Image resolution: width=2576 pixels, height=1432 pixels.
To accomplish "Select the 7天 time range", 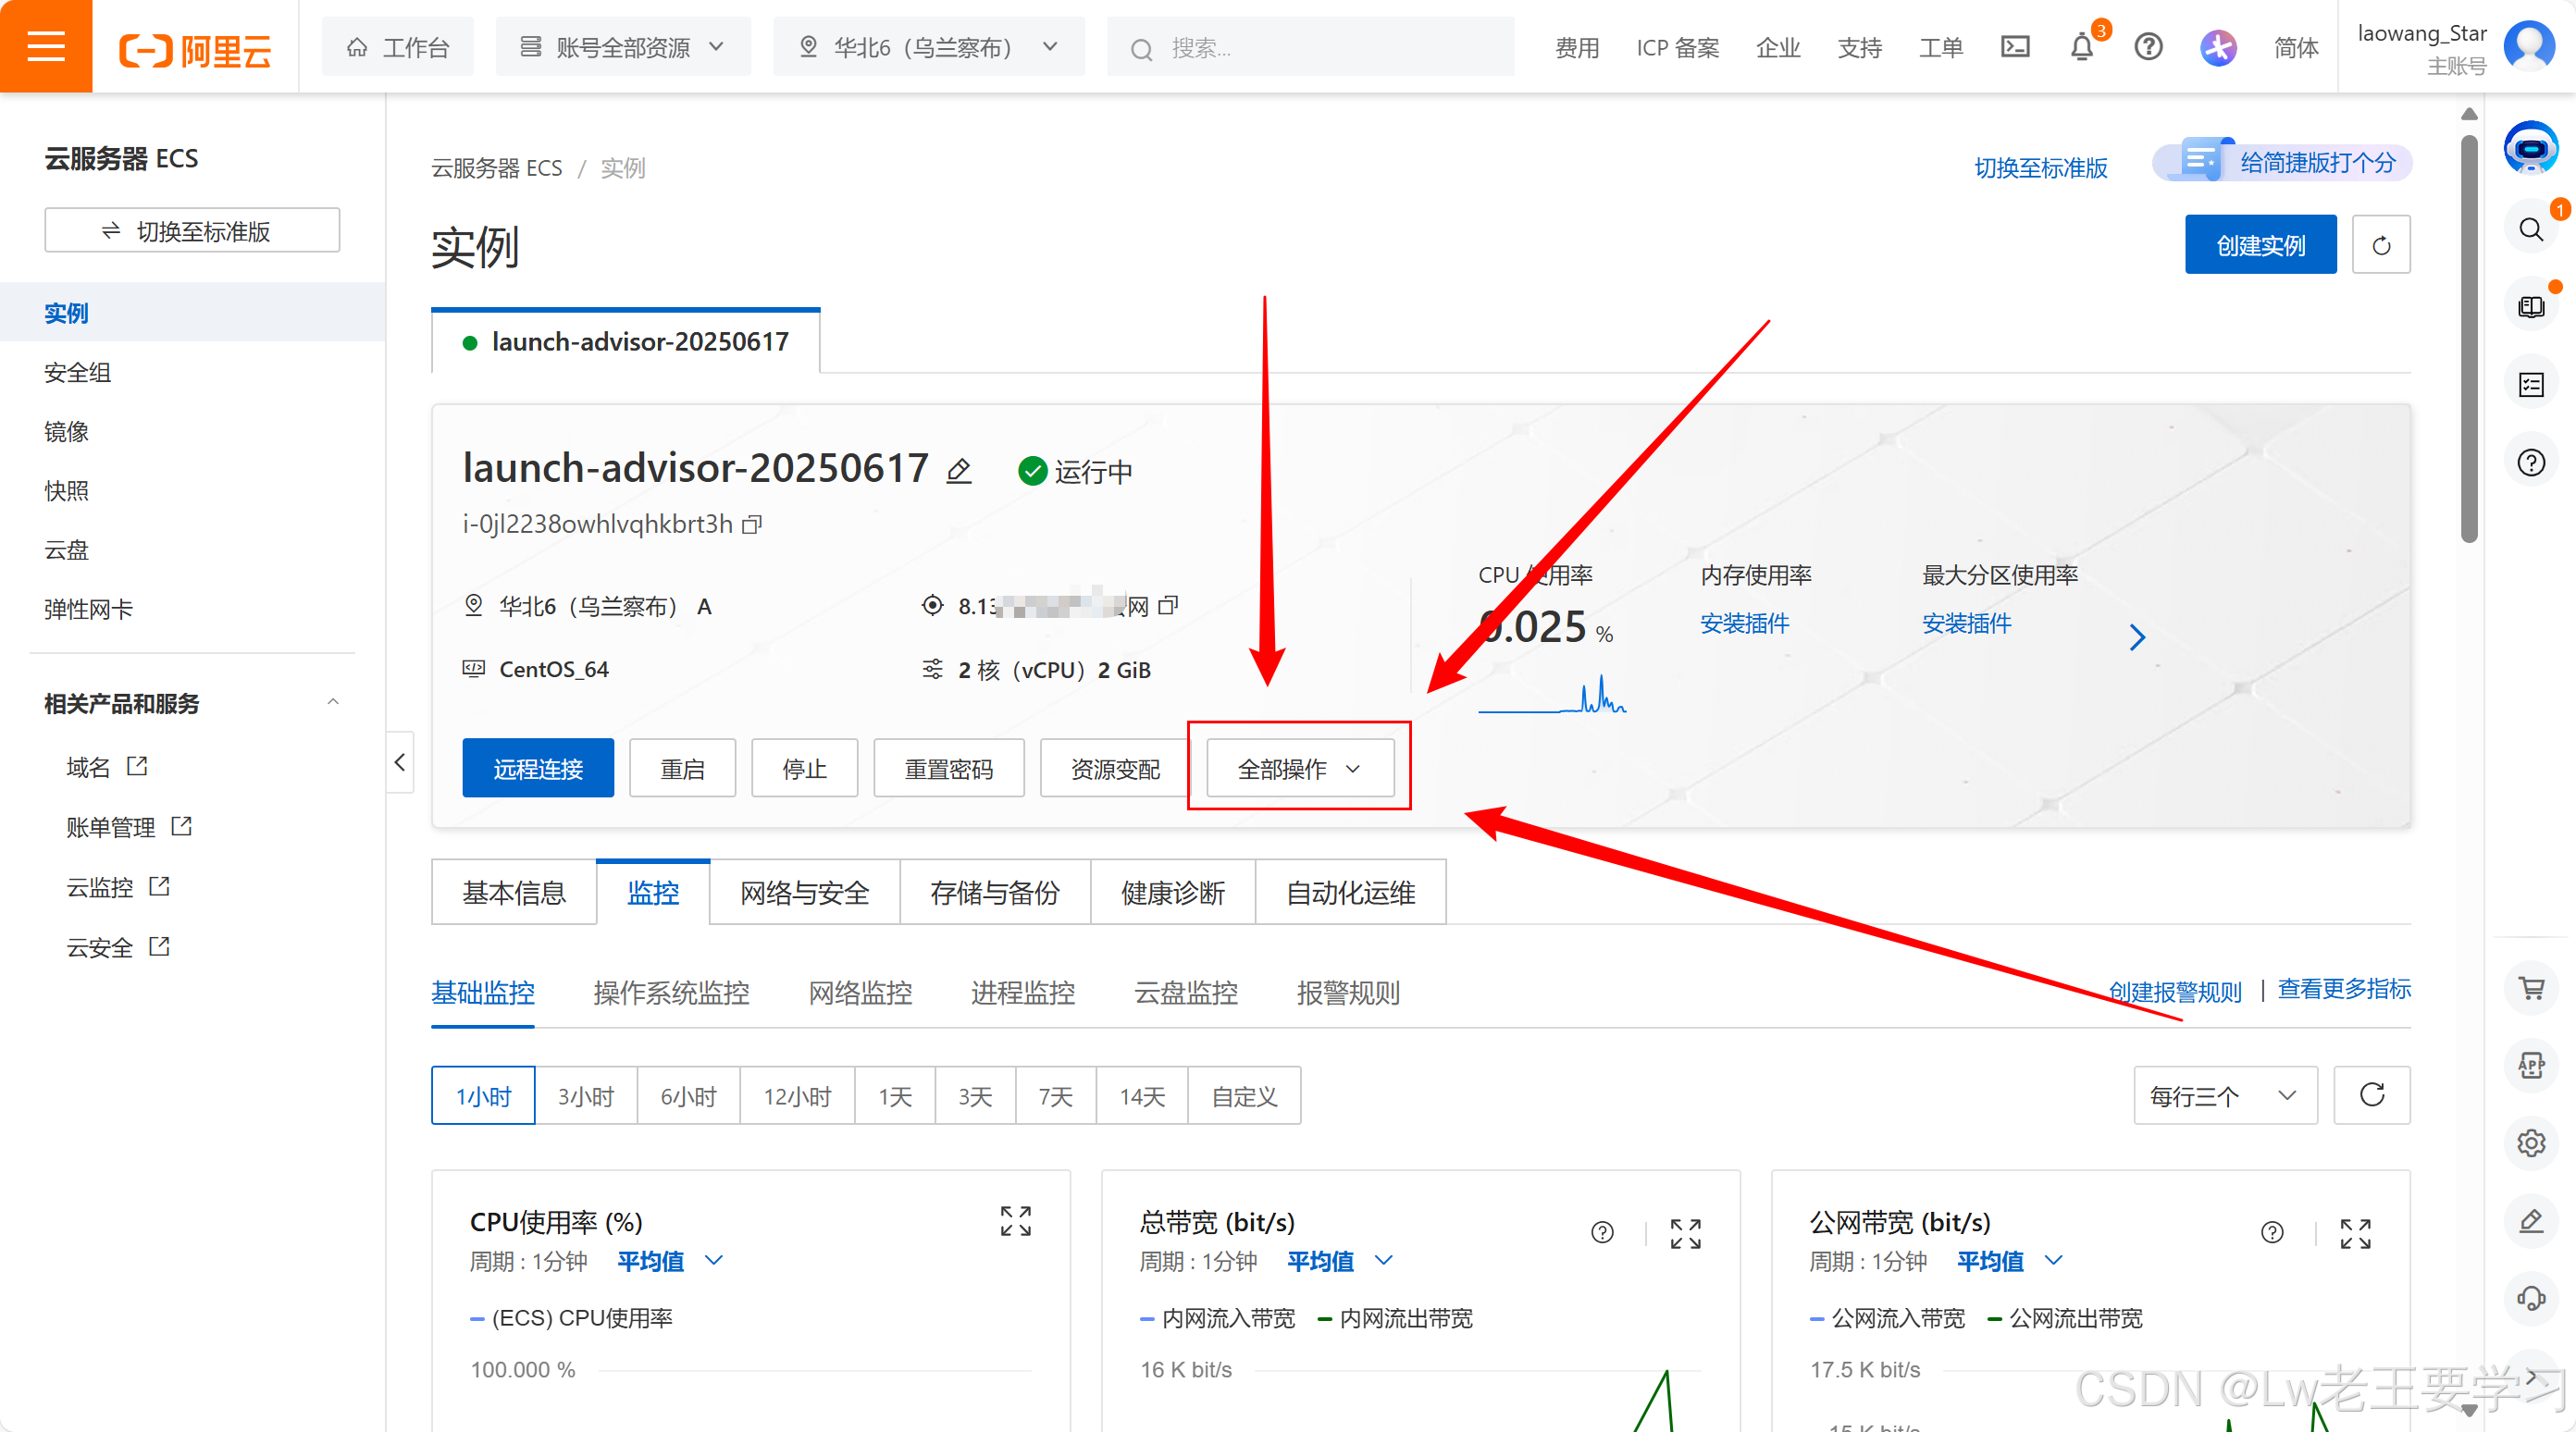I will pos(1056,1096).
